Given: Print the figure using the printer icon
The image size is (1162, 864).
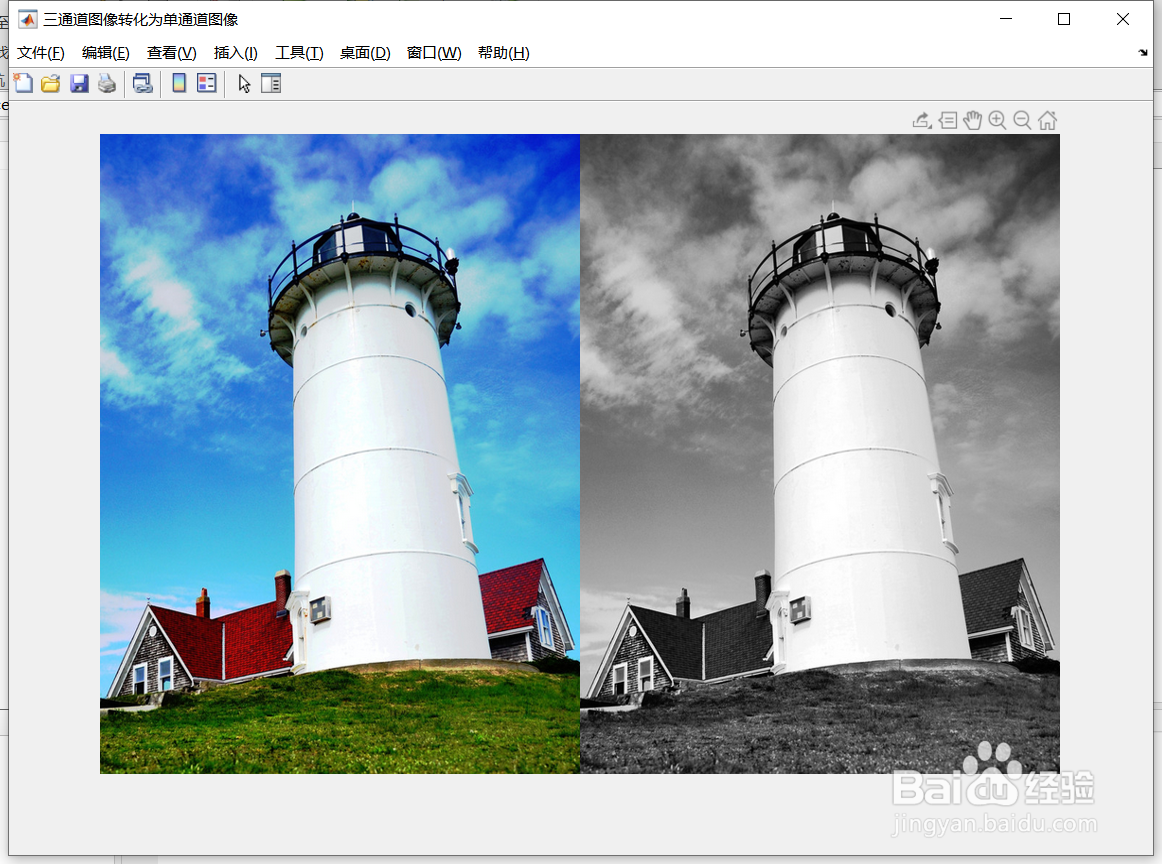Looking at the screenshot, I should click(x=107, y=84).
